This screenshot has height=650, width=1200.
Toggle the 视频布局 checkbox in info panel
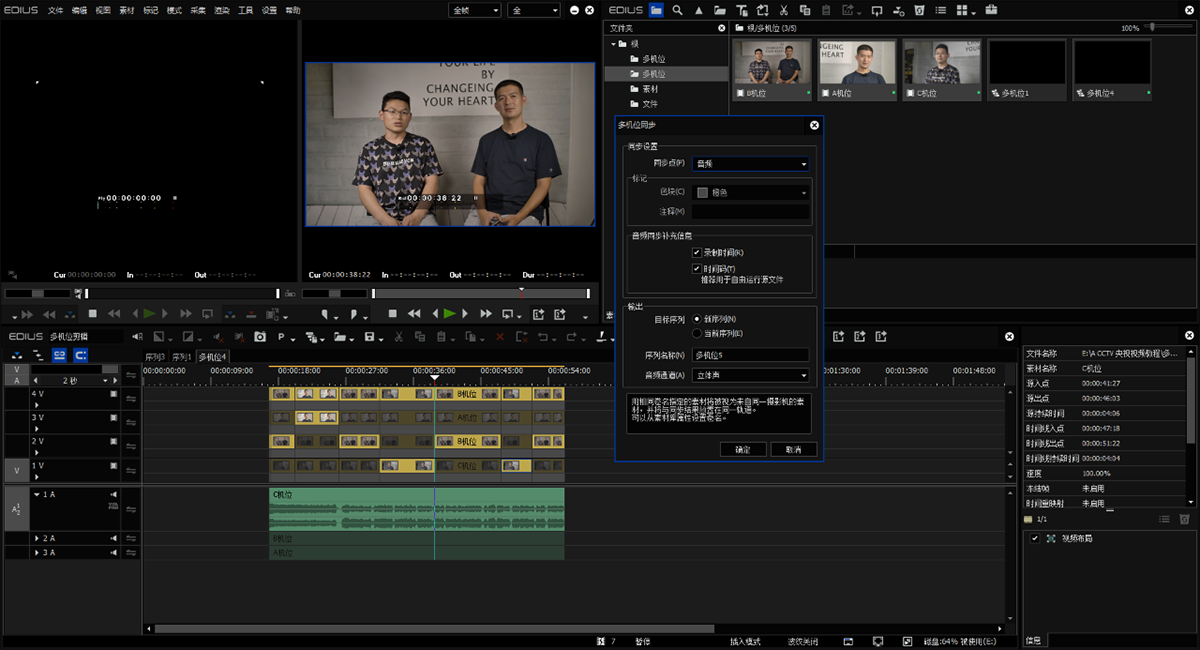(1035, 538)
